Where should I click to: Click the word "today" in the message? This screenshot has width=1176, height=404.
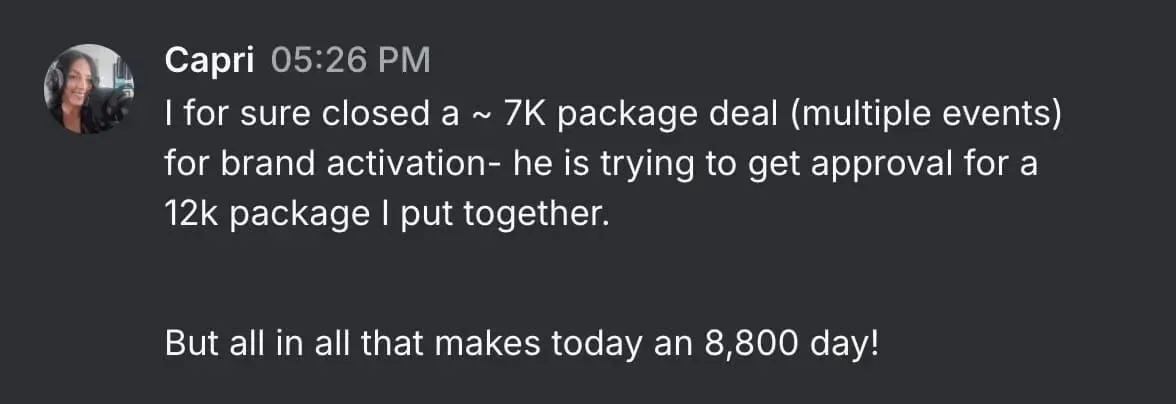[x=596, y=344]
